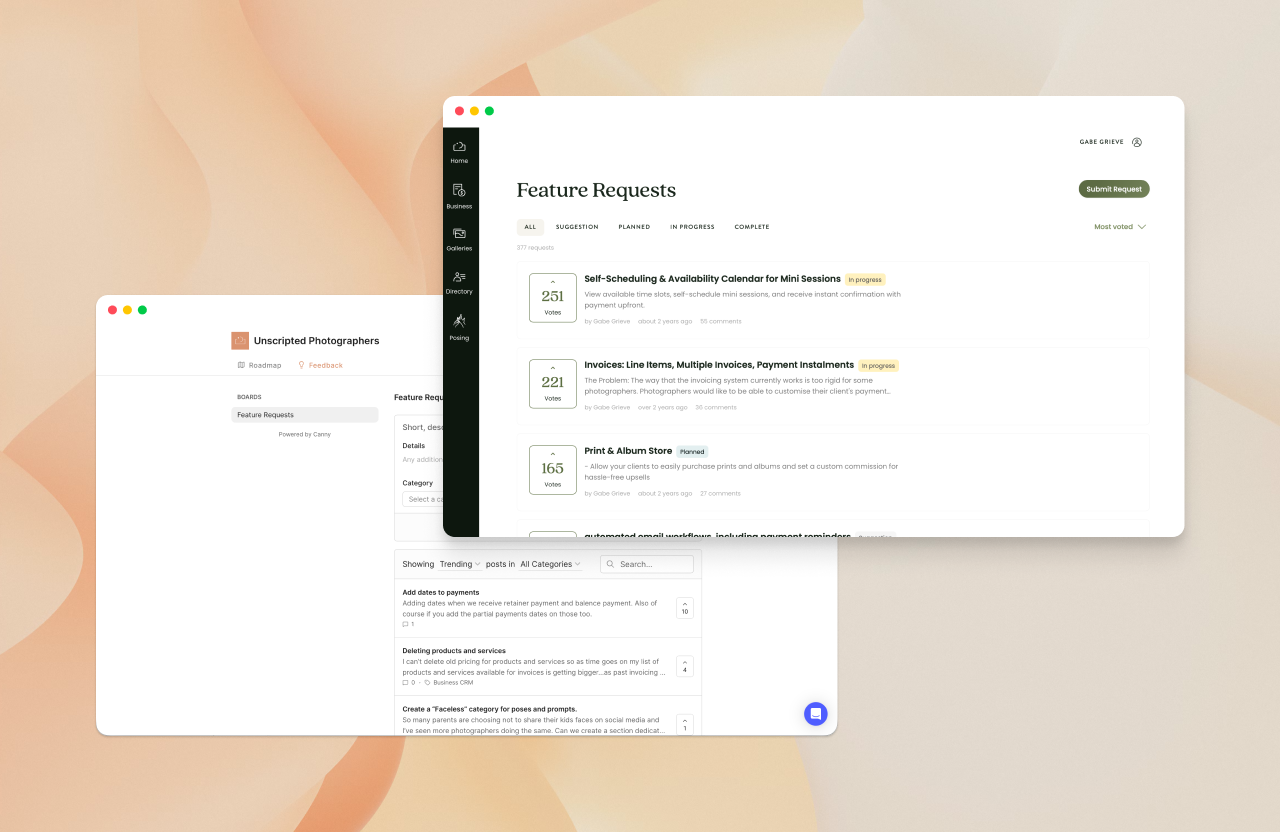Upvote the 'Add dates to payments' post

pos(685,607)
